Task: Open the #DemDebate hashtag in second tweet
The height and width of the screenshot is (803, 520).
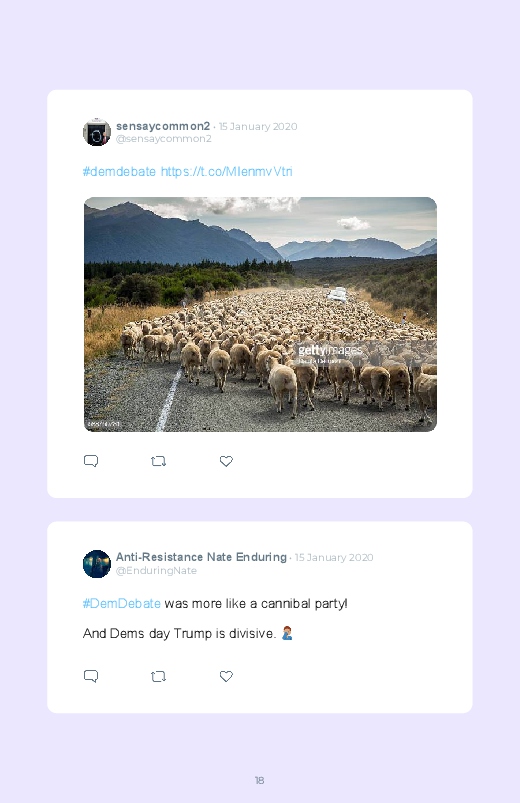Action: 122,603
